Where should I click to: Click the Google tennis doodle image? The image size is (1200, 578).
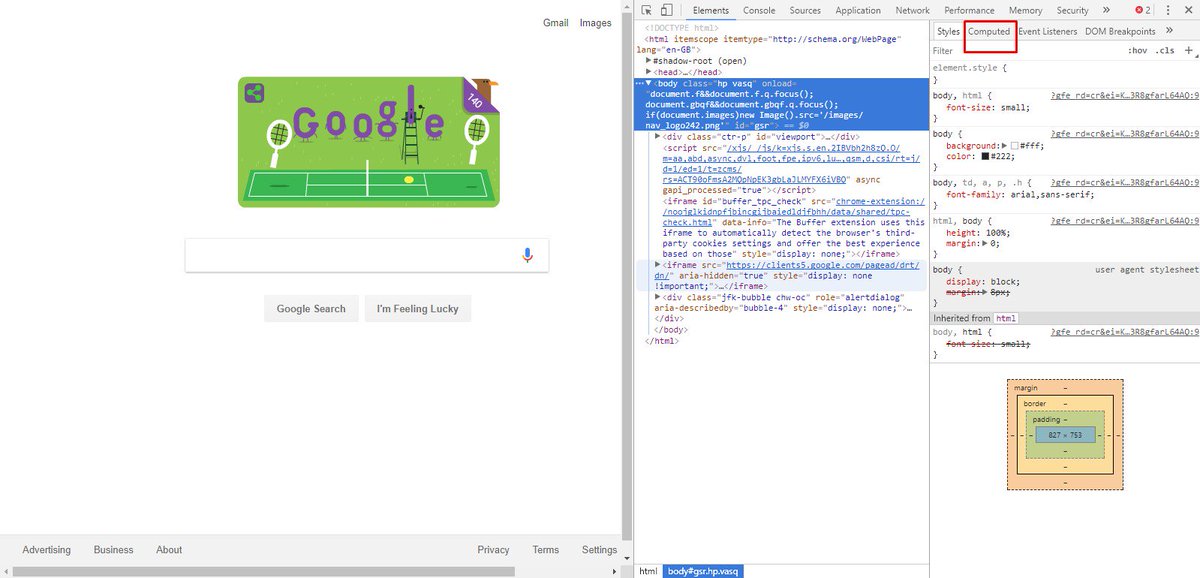[369, 142]
